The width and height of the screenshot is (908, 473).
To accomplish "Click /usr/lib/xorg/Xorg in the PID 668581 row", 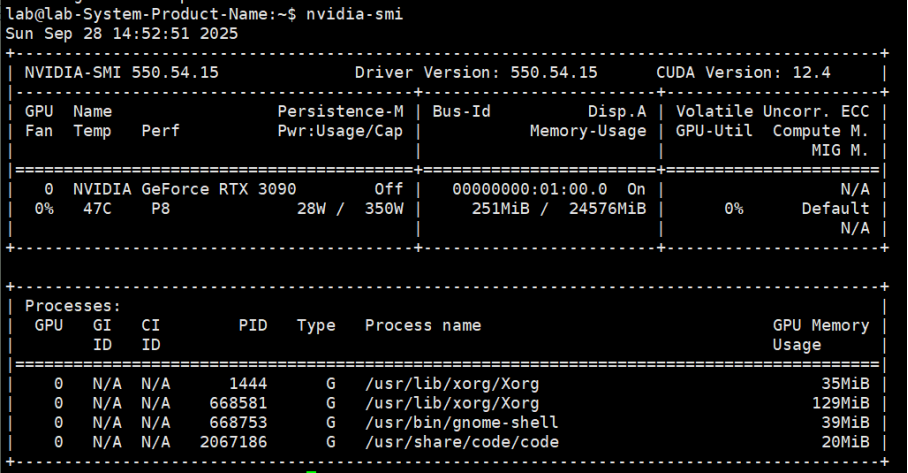I will coord(452,404).
